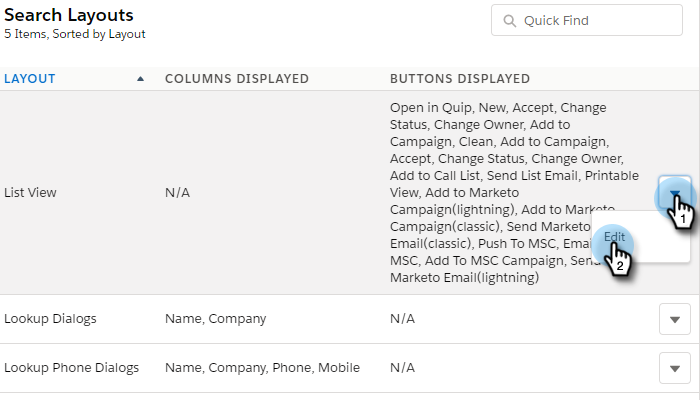Click the Quick Find search field
Image resolution: width=700 pixels, height=400 pixels.
[595, 20]
